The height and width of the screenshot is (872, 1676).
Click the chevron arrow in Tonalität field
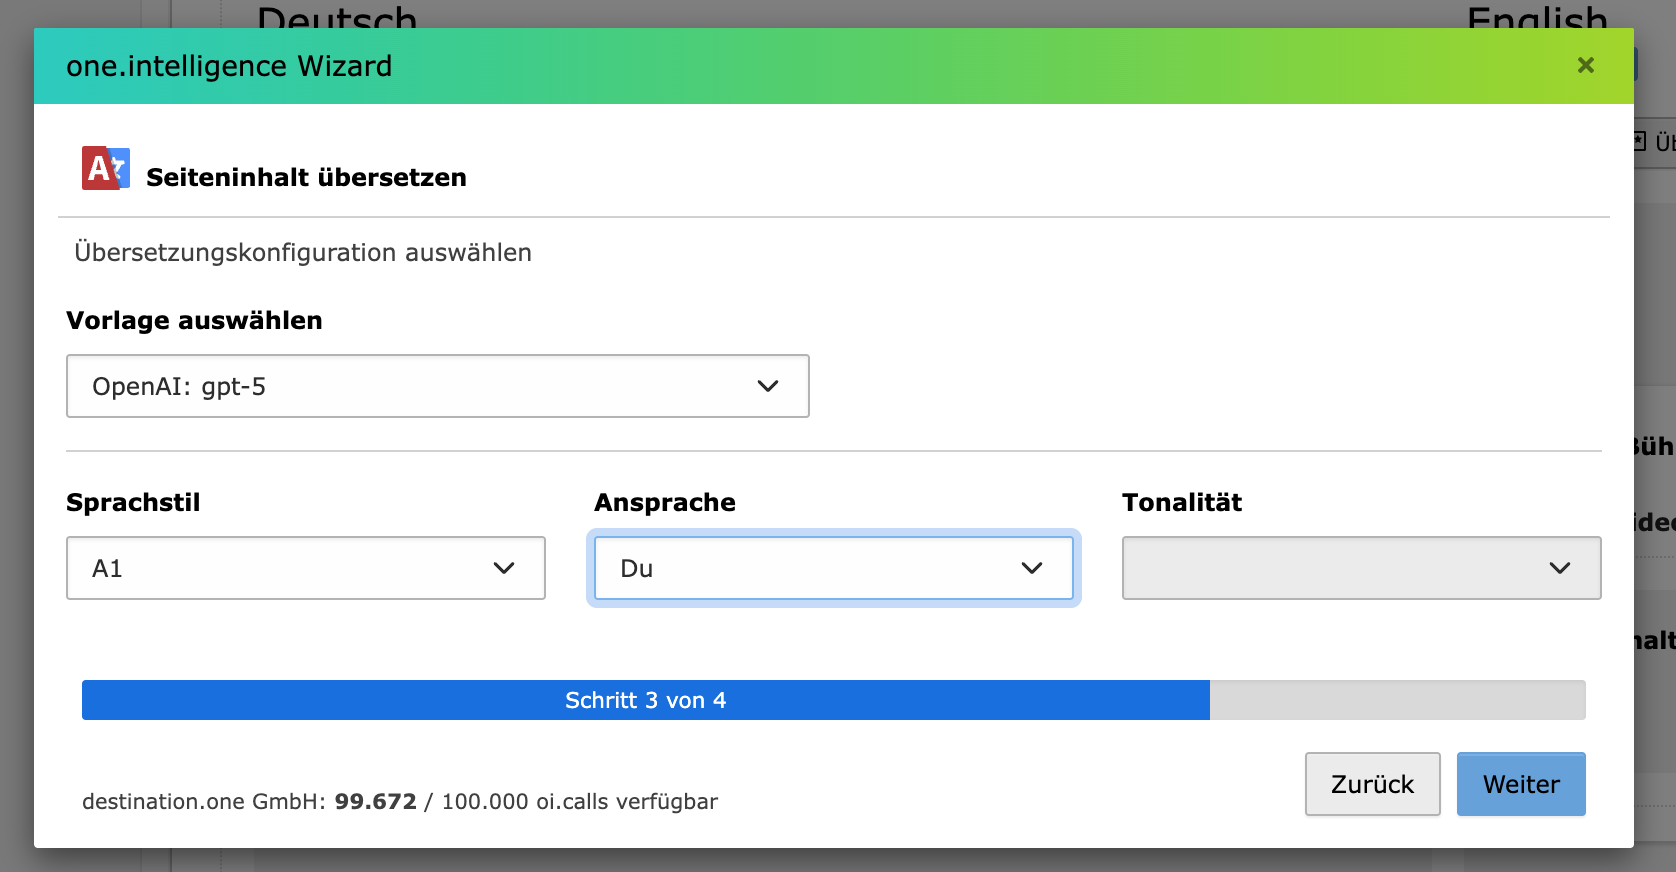(1559, 568)
